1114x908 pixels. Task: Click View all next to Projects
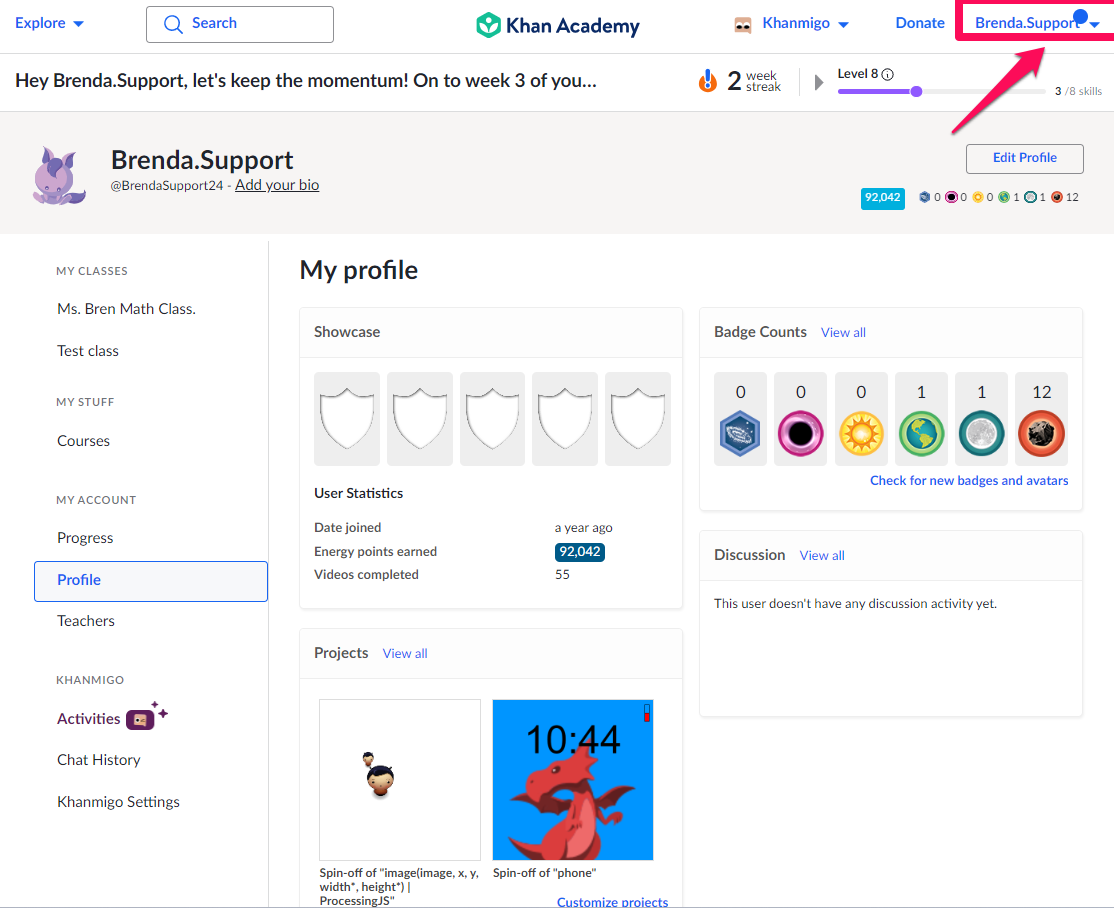pyautogui.click(x=405, y=654)
